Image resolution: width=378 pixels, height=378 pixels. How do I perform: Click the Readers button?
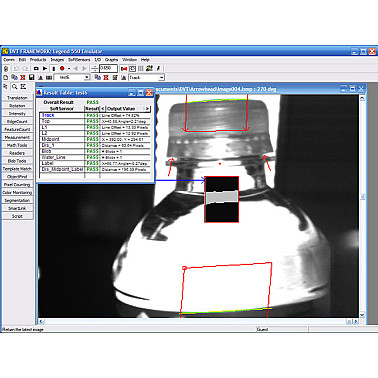(17, 153)
